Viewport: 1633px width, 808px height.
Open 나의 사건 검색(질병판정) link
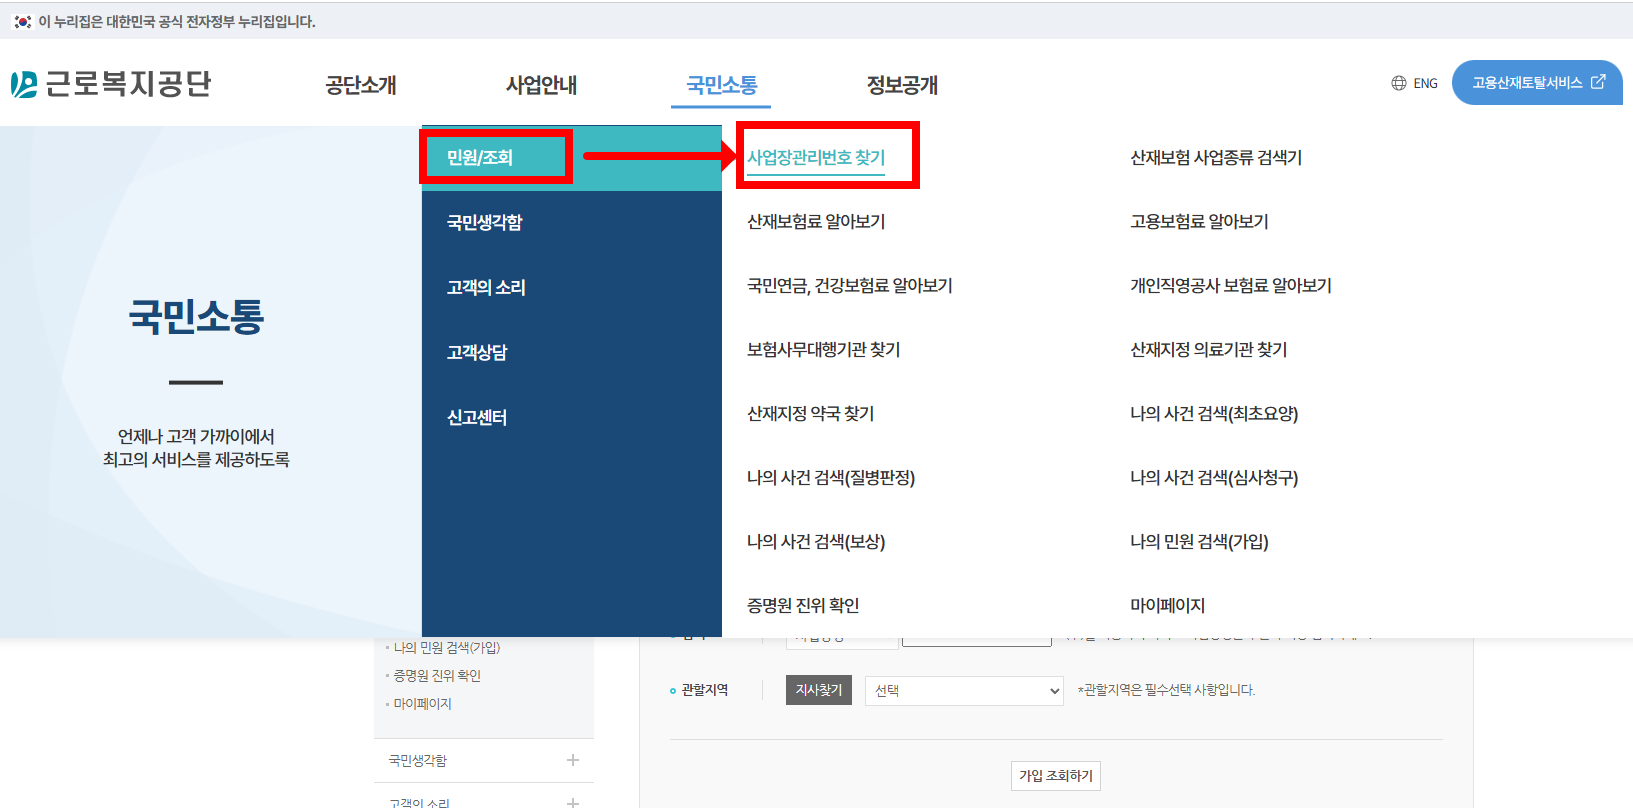[x=831, y=477]
